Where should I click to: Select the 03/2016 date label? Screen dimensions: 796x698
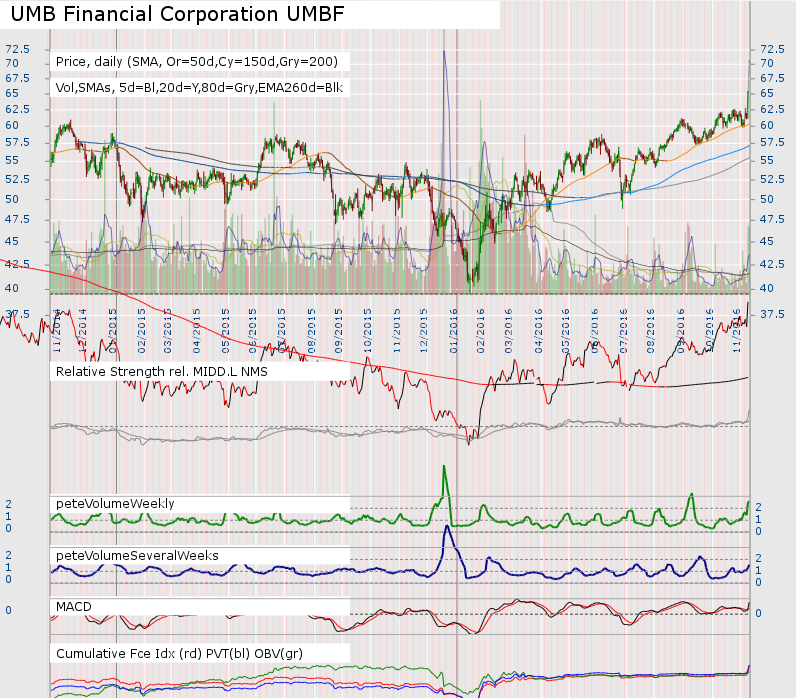tap(509, 330)
